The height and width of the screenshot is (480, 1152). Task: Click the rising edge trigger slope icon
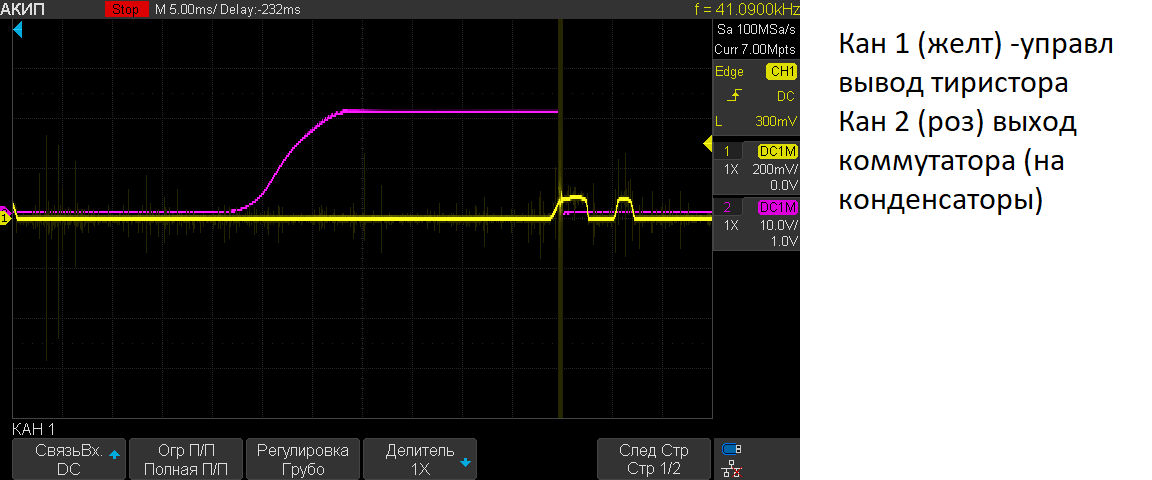click(x=735, y=96)
